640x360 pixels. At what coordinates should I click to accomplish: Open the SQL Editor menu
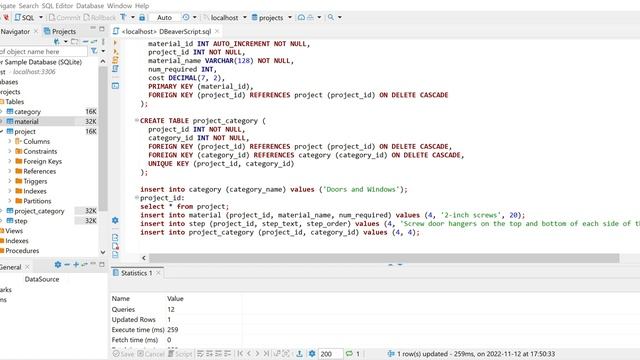coord(58,6)
